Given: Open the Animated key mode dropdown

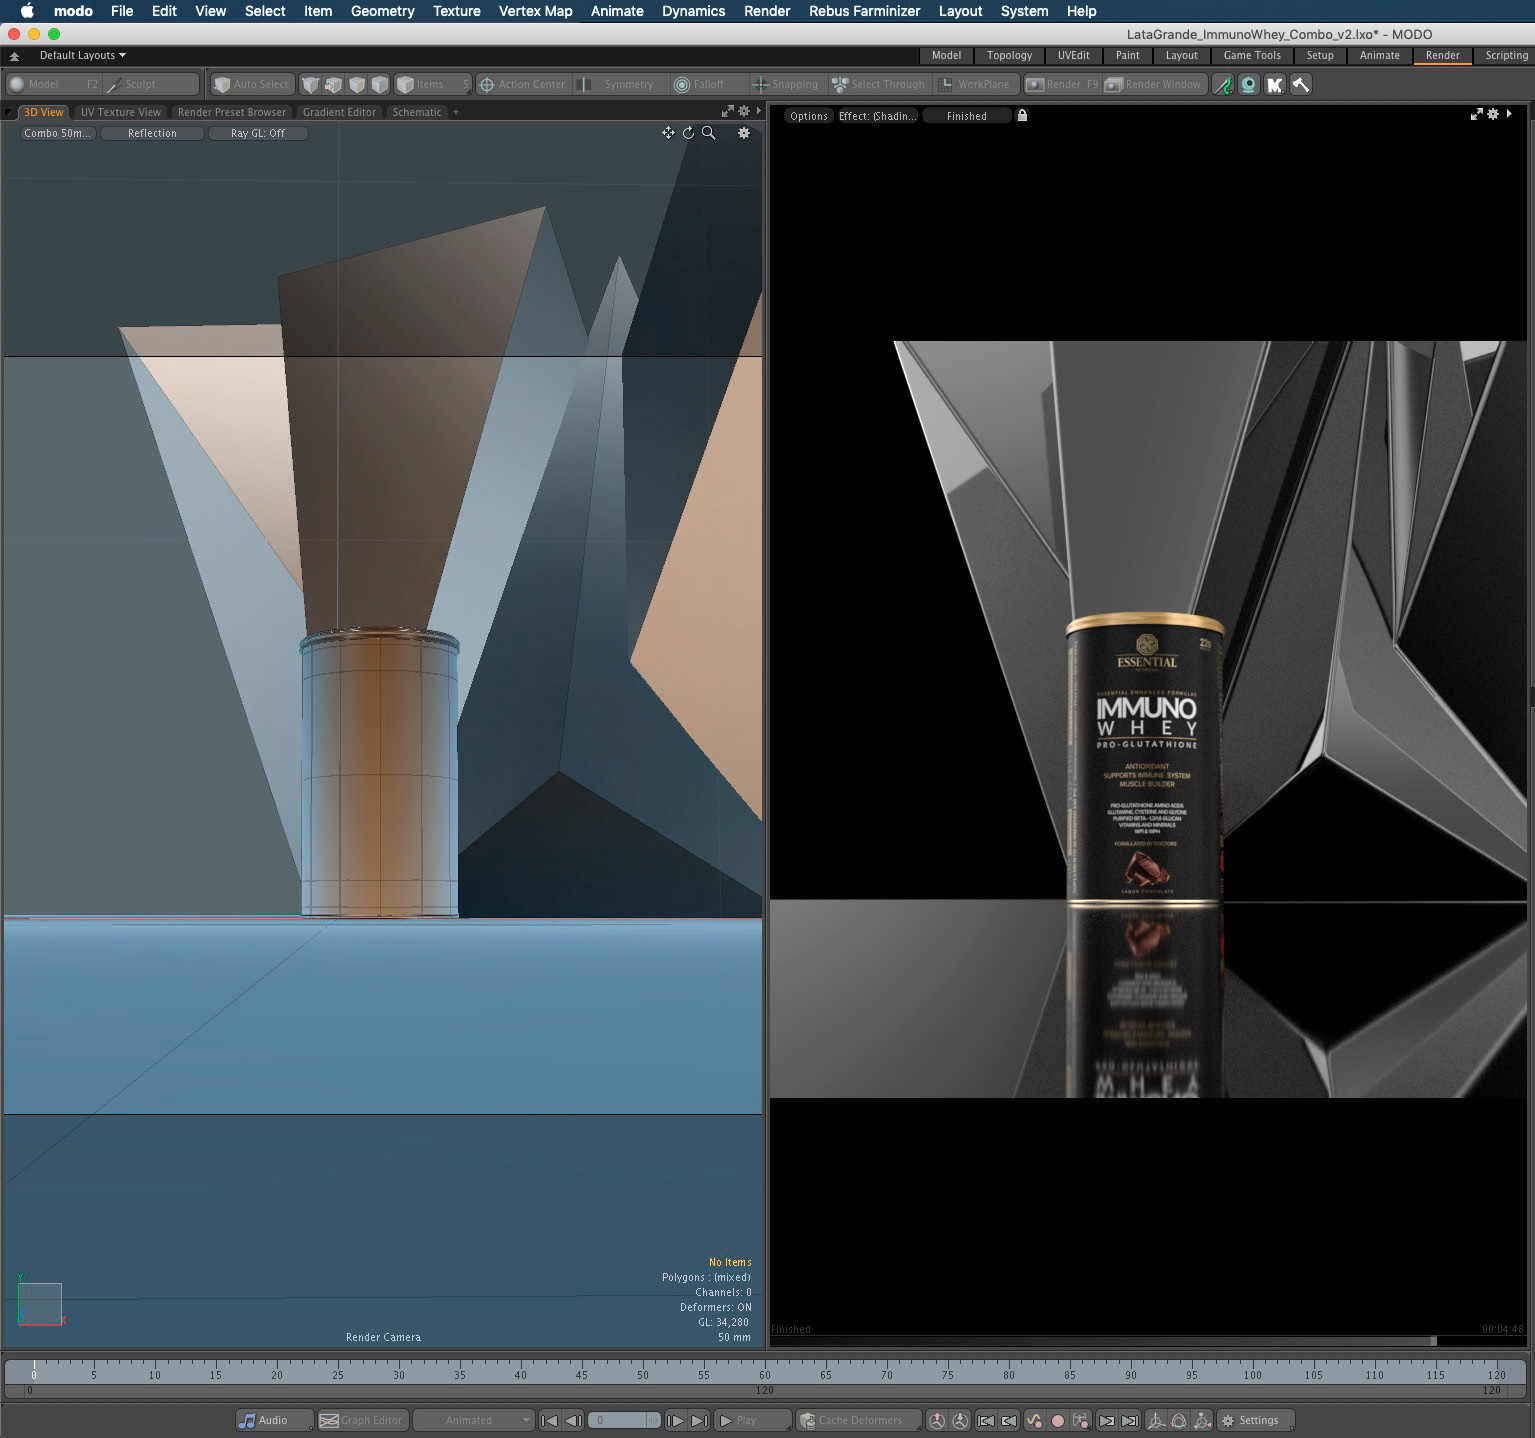Looking at the screenshot, I should pos(474,1420).
